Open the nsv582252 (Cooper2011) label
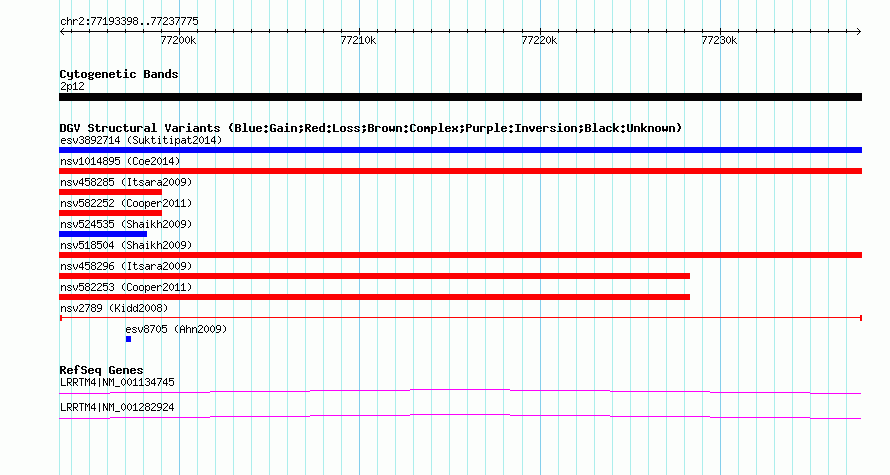Viewport: 890px width, 475px height. 126,203
